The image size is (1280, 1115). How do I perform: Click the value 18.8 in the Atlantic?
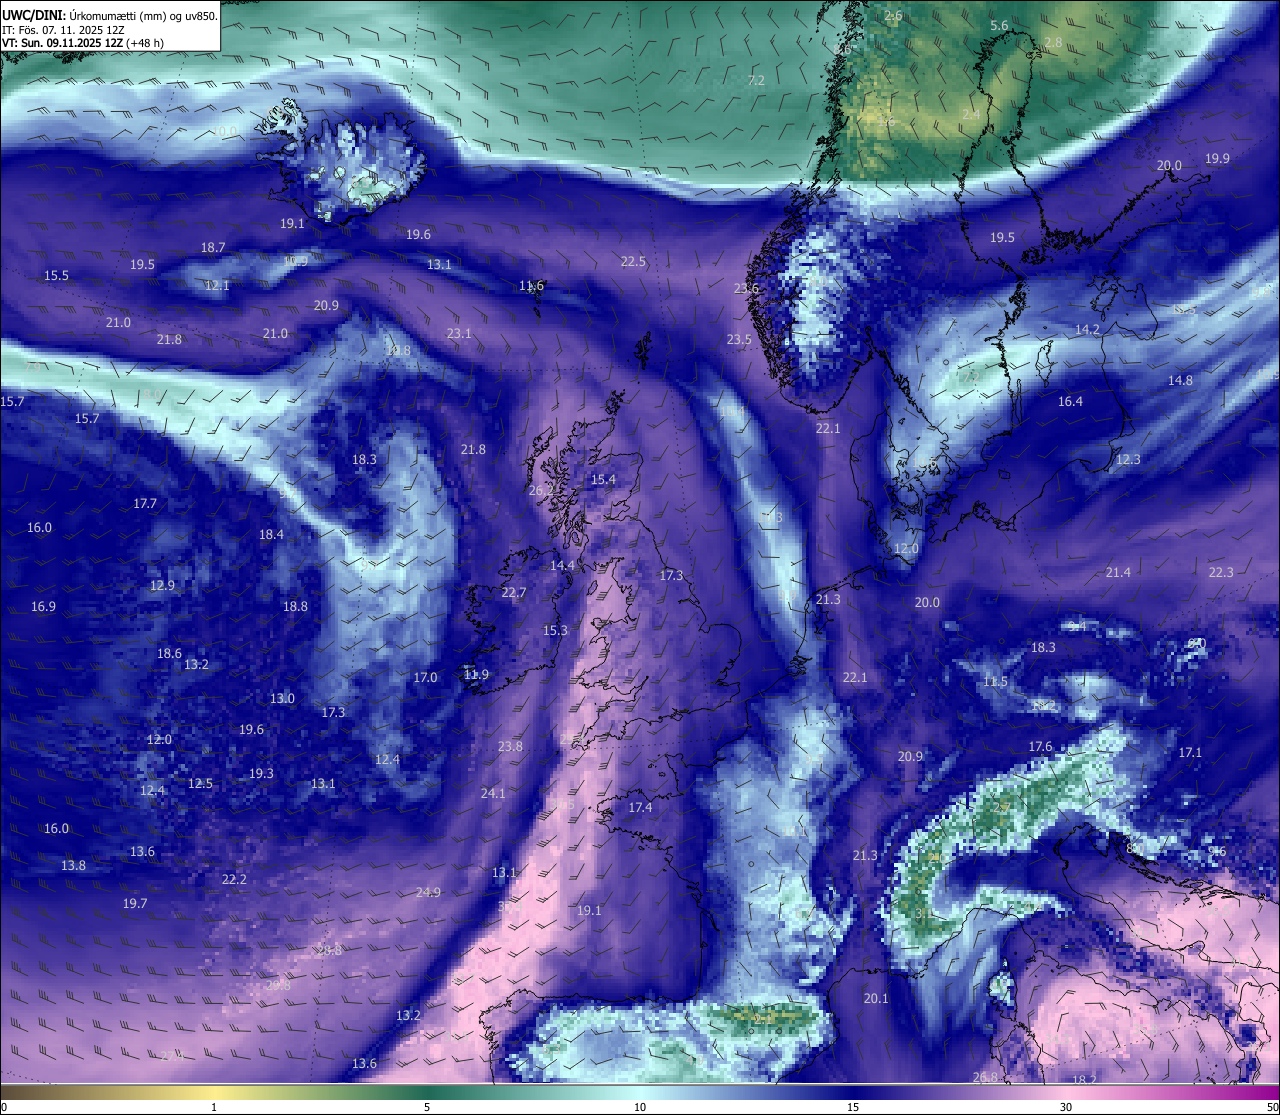[295, 606]
